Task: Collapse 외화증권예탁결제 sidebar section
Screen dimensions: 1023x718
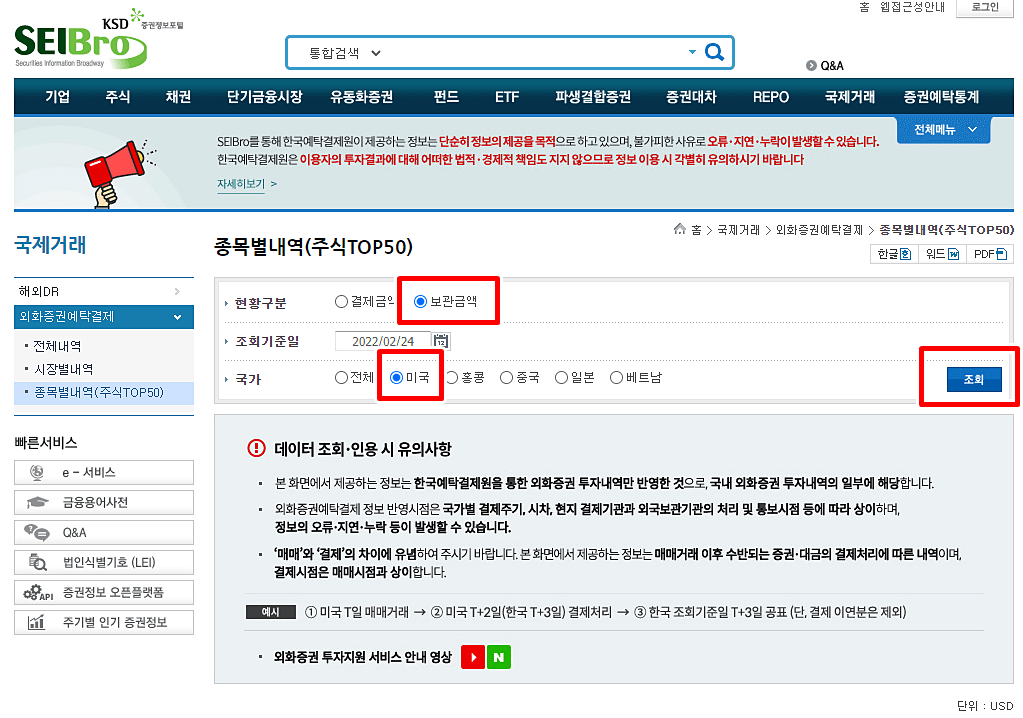Action: (x=104, y=317)
